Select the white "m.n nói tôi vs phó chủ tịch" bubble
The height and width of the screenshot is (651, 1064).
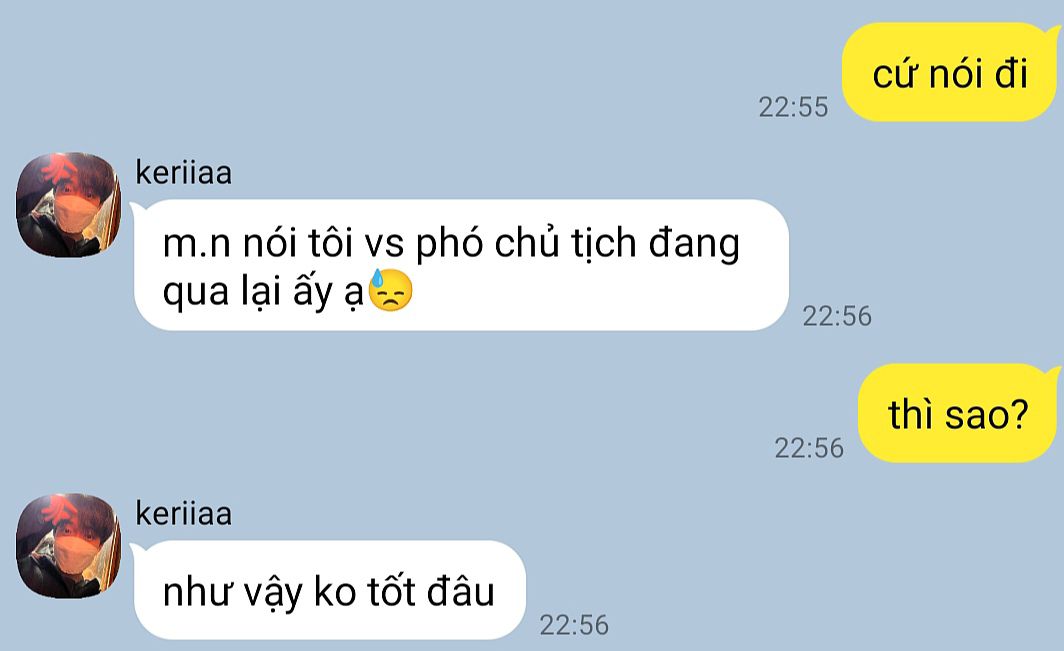coord(461,265)
